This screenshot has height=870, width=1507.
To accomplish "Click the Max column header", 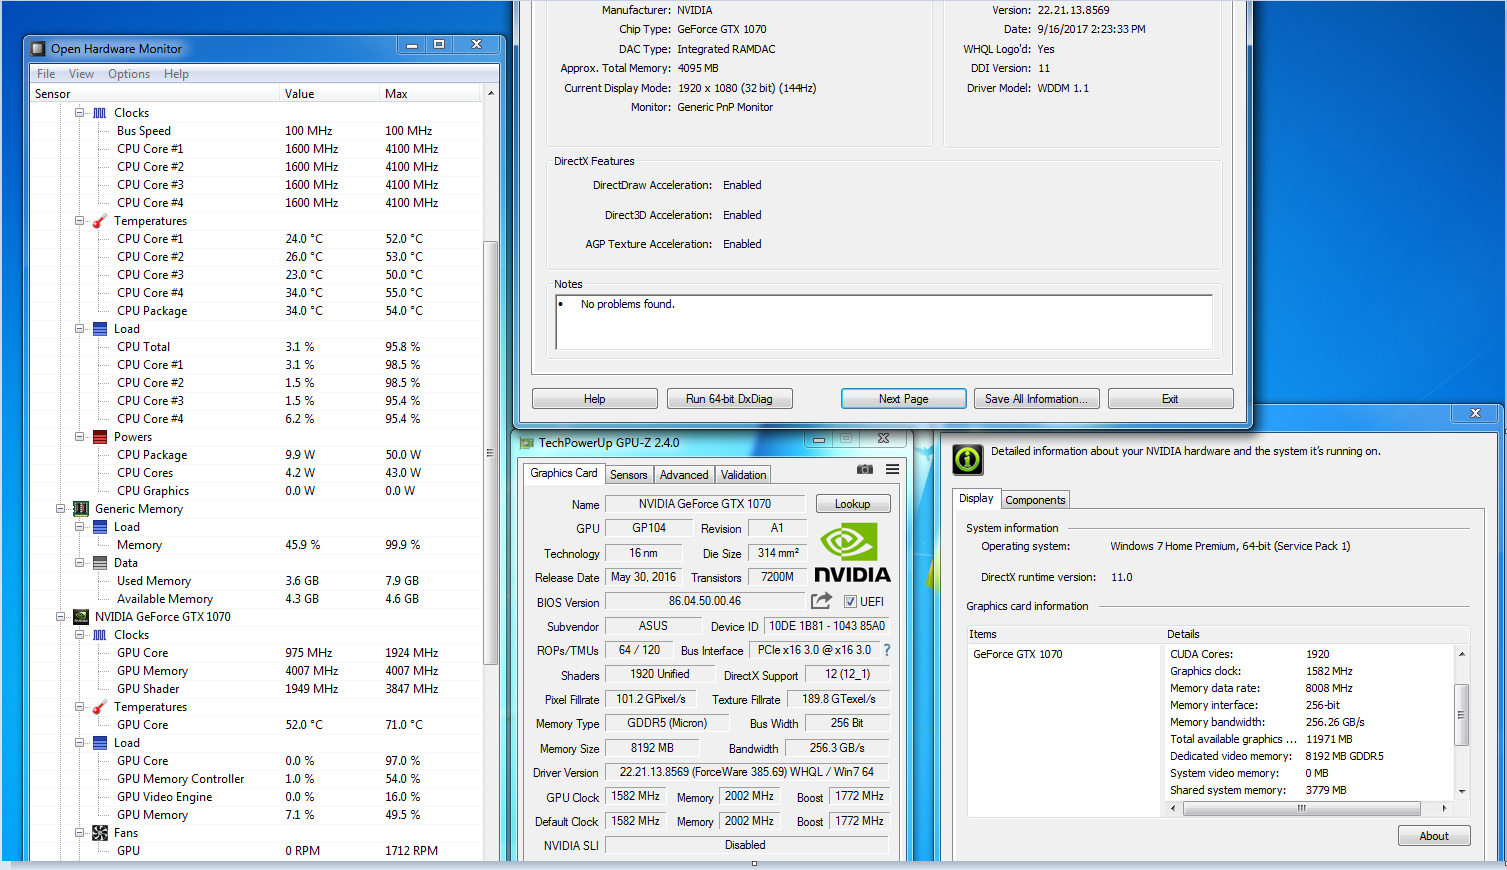I will click(431, 94).
